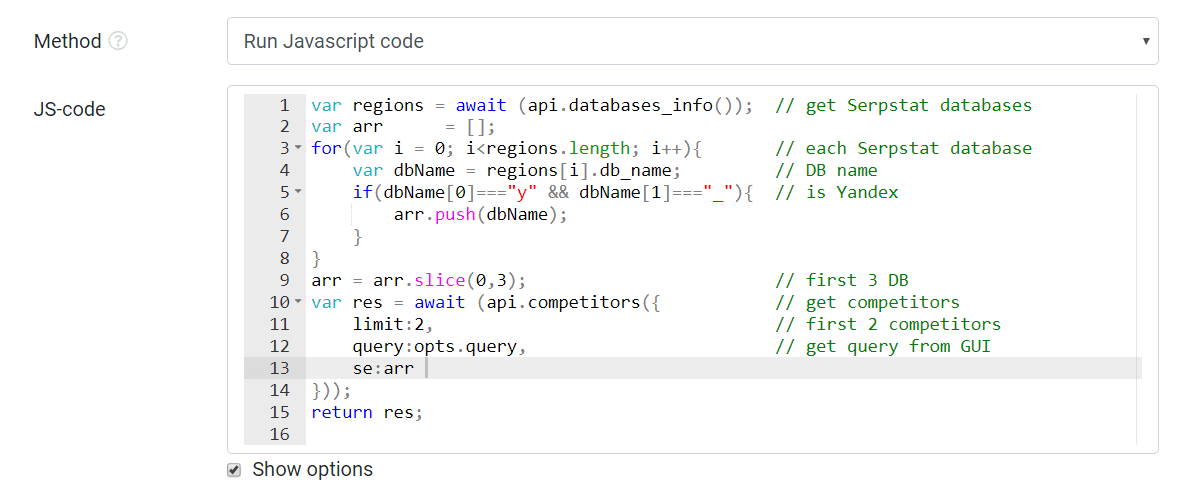Click the comment "// is Yandex"
The width and height of the screenshot is (1192, 490).
(x=836, y=192)
